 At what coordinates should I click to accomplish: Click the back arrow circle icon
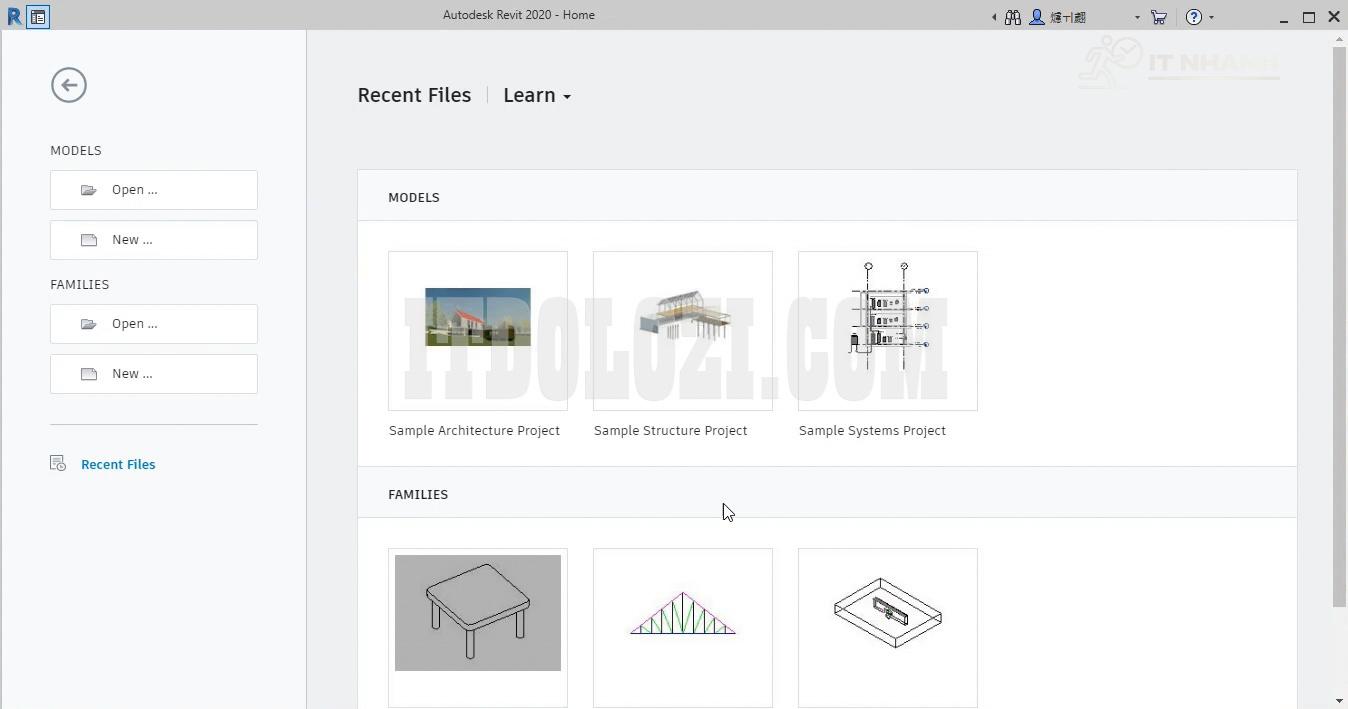point(69,85)
